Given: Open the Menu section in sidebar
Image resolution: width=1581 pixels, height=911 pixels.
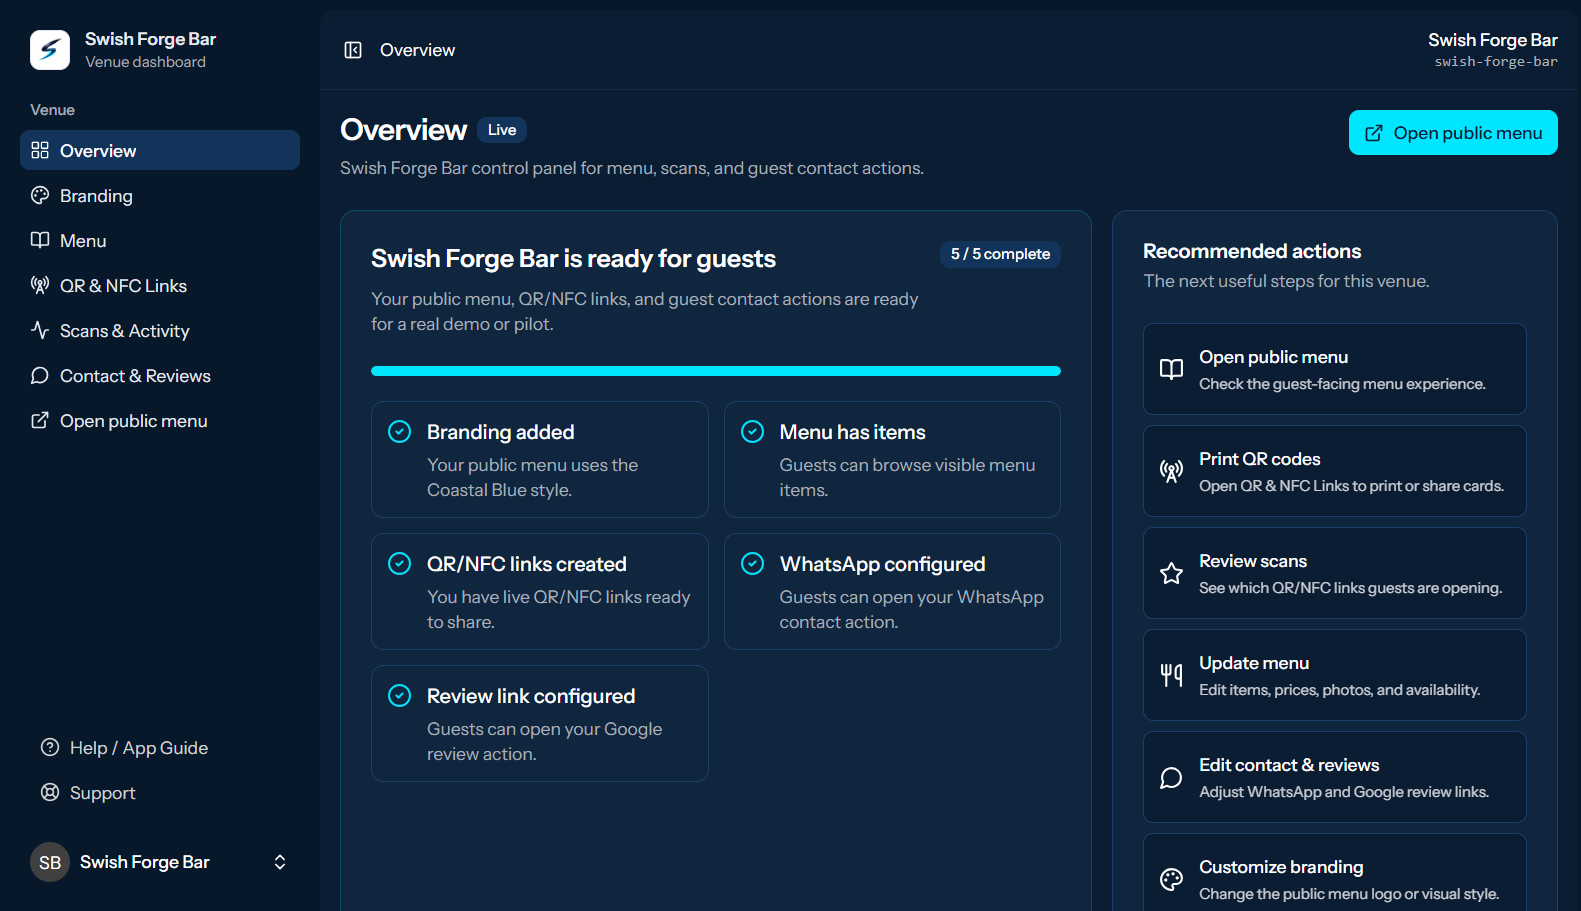Looking at the screenshot, I should click(160, 240).
